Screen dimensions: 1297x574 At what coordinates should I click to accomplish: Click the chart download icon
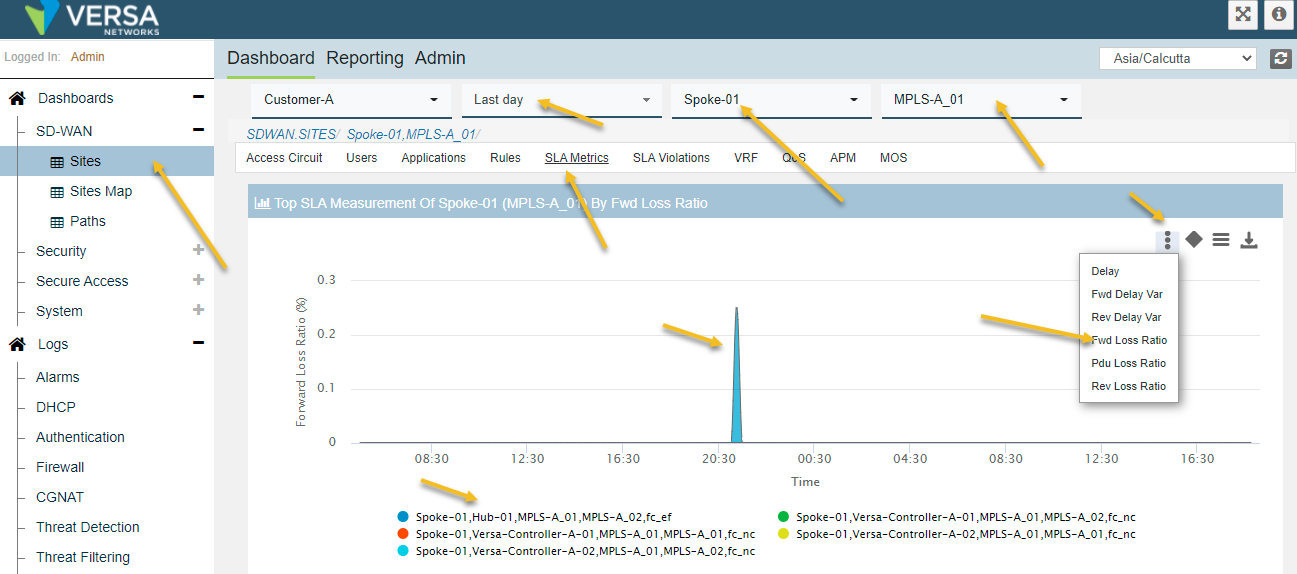point(1249,240)
